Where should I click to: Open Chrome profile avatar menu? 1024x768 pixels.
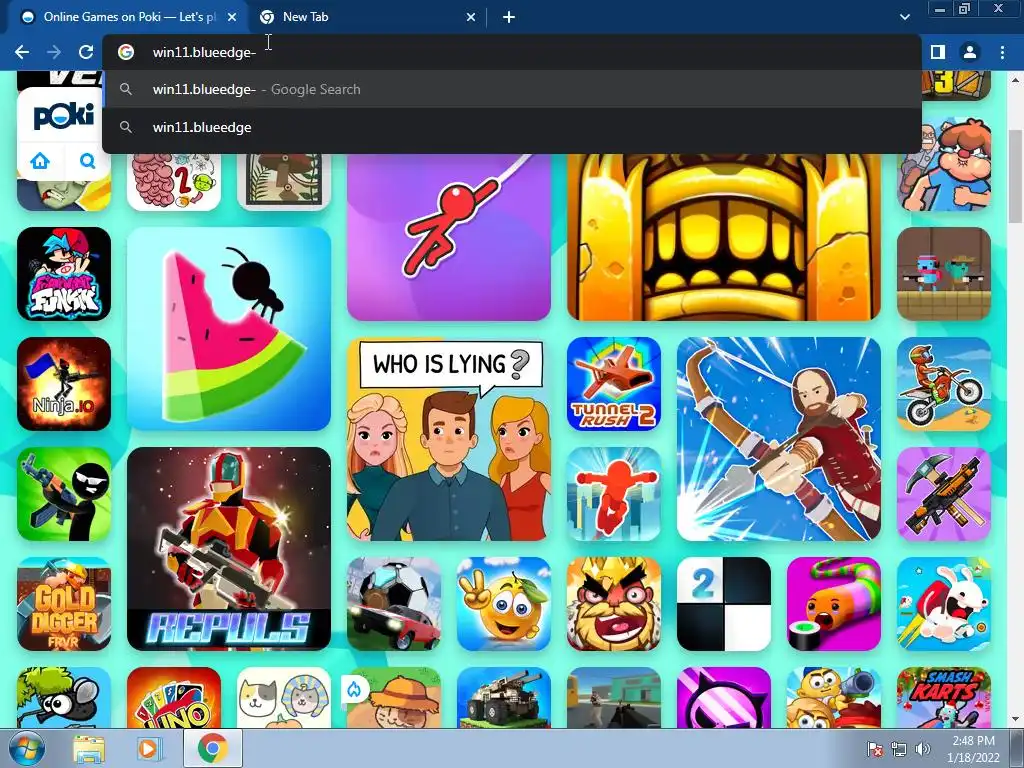[970, 52]
